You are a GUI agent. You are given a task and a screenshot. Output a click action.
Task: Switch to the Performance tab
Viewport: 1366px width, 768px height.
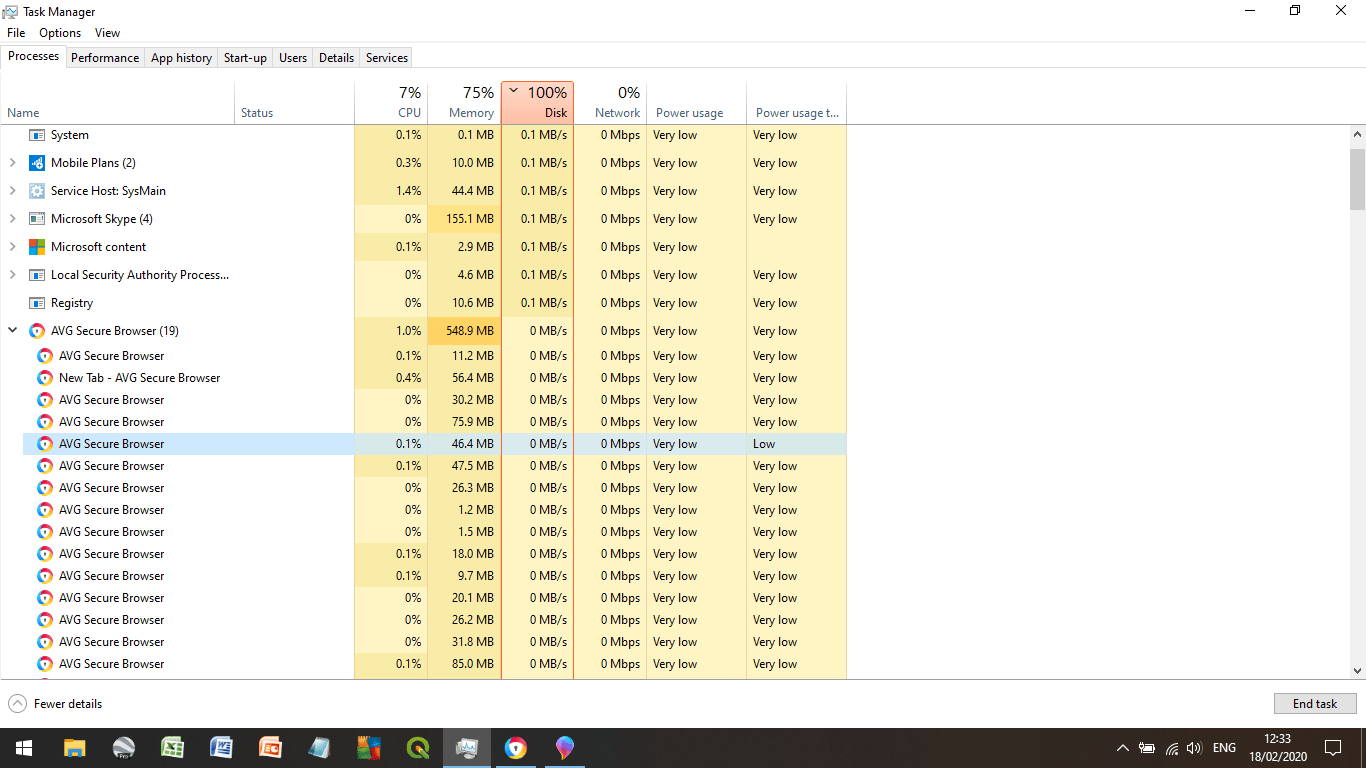[x=104, y=57]
